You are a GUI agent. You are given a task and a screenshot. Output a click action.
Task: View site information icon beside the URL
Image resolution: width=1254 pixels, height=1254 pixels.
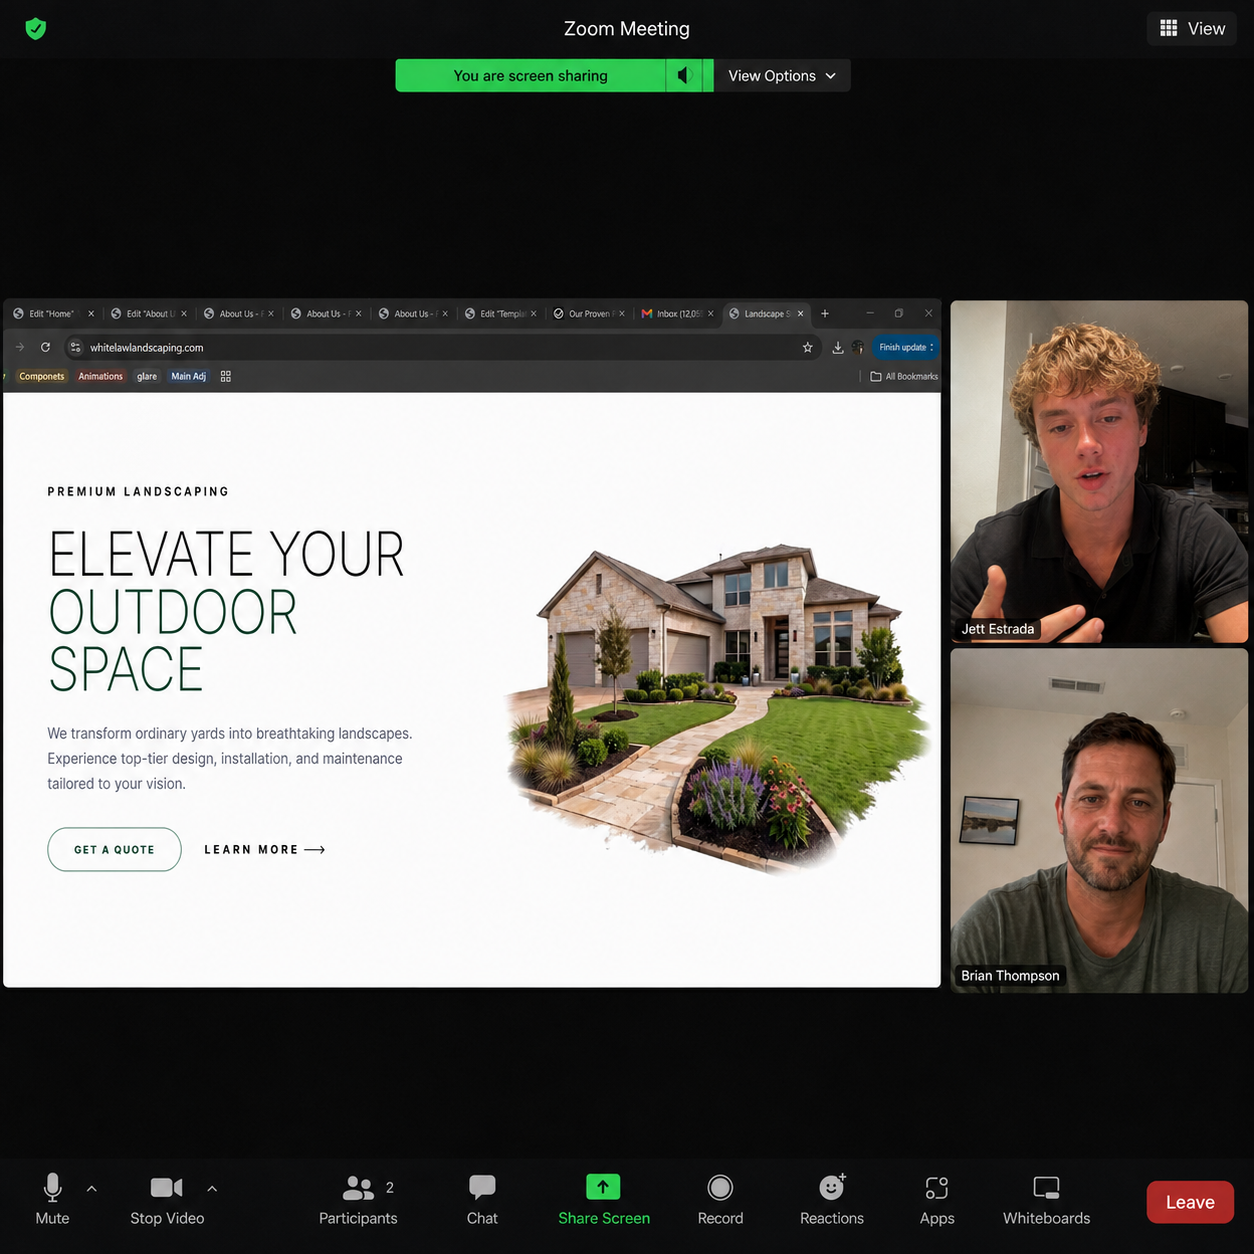pyautogui.click(x=76, y=347)
